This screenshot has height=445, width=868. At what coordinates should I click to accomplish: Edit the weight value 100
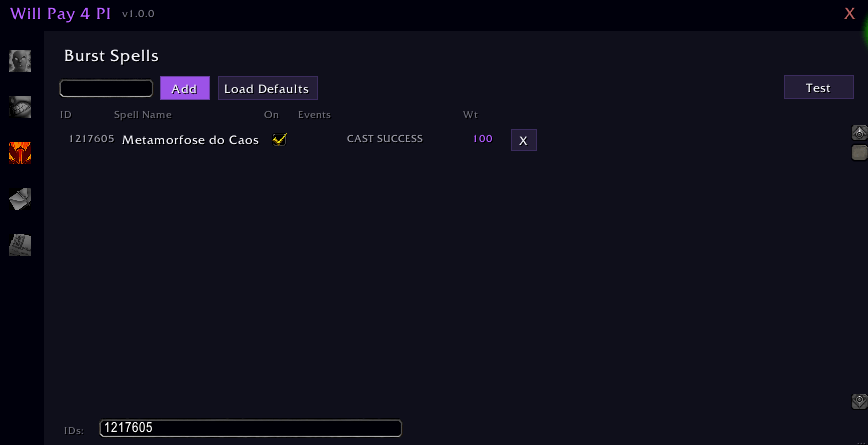tap(483, 139)
